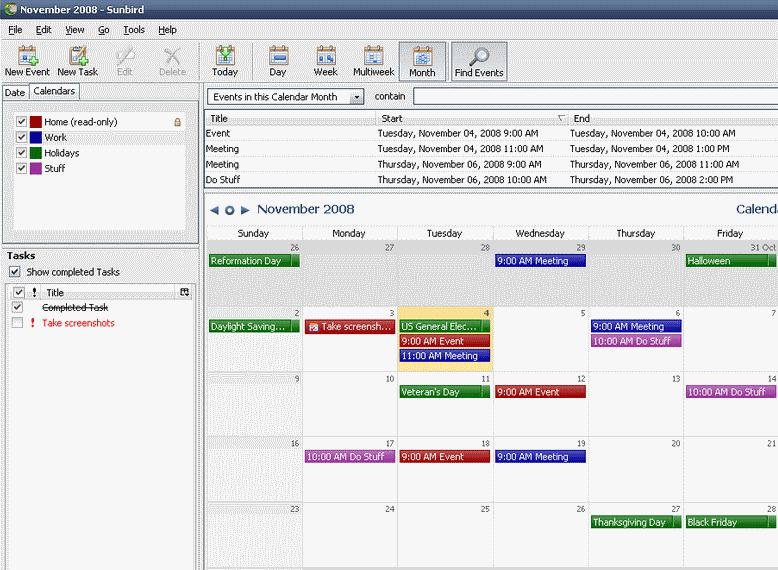Click the completed column header checkbox
Screen dimensions: 778x570
click(19, 292)
